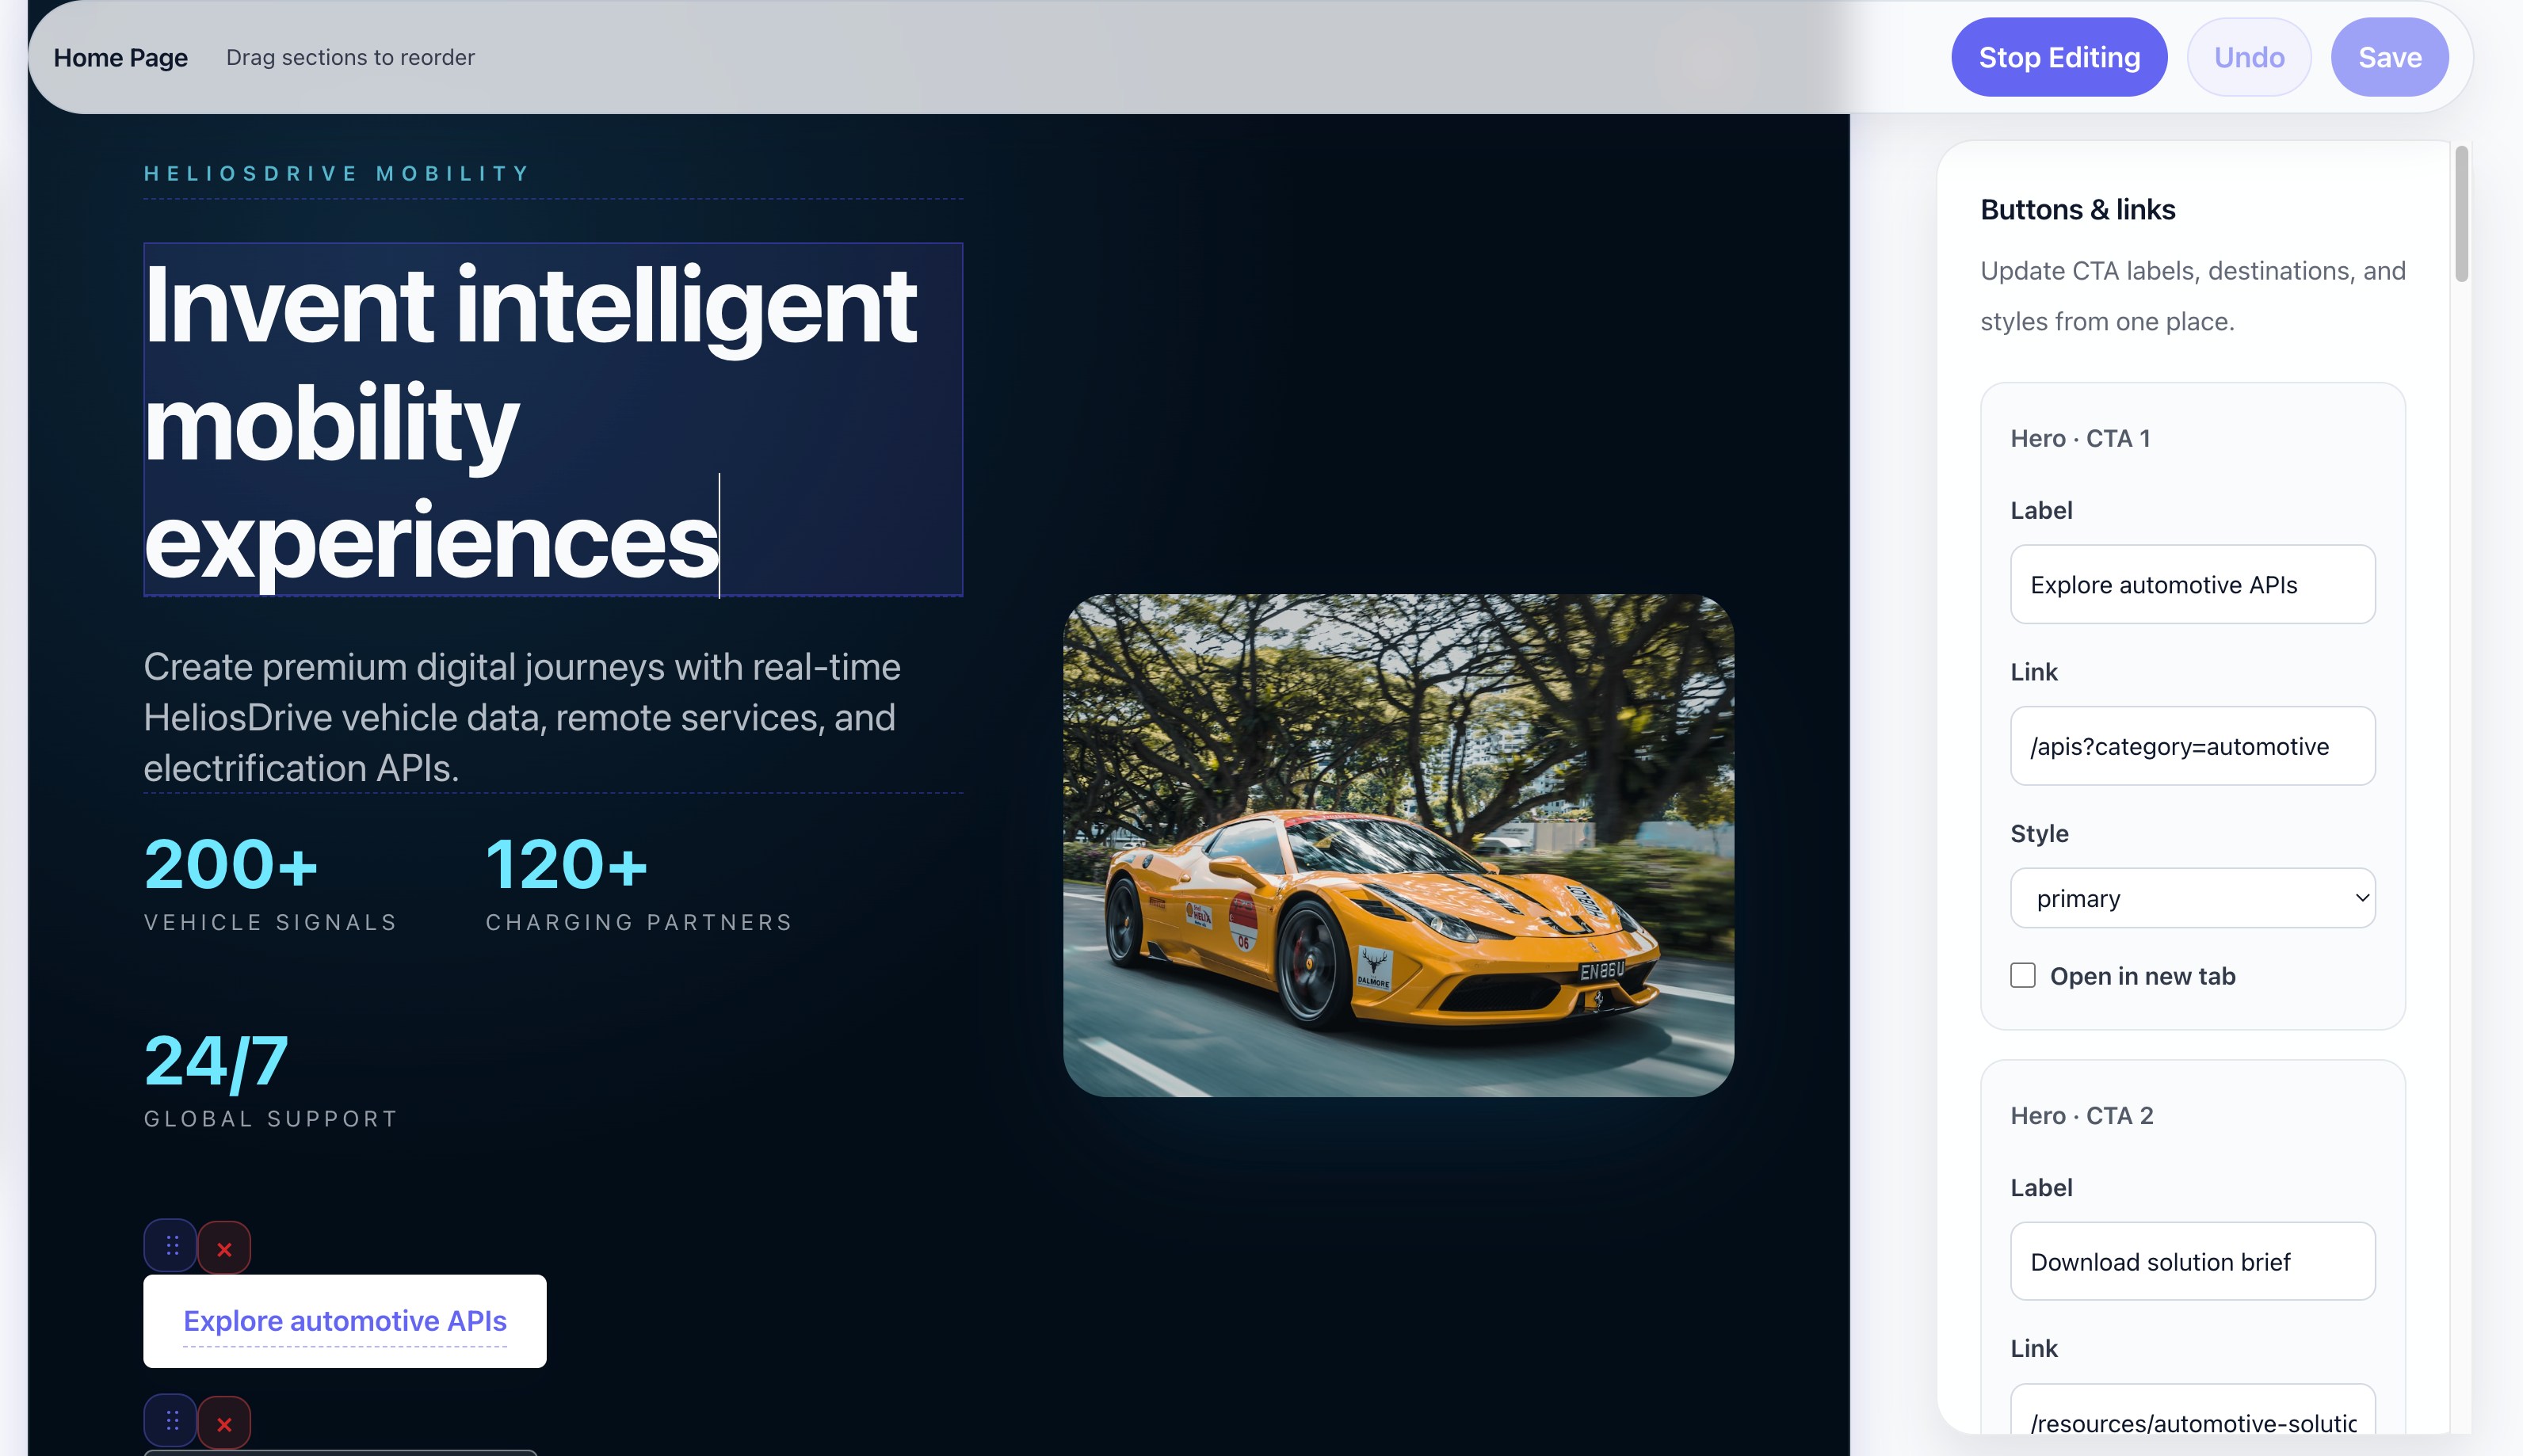Click the HELIOSDRIVE MOBILITY eyebrow text
Image resolution: width=2523 pixels, height=1456 pixels.
tap(337, 174)
